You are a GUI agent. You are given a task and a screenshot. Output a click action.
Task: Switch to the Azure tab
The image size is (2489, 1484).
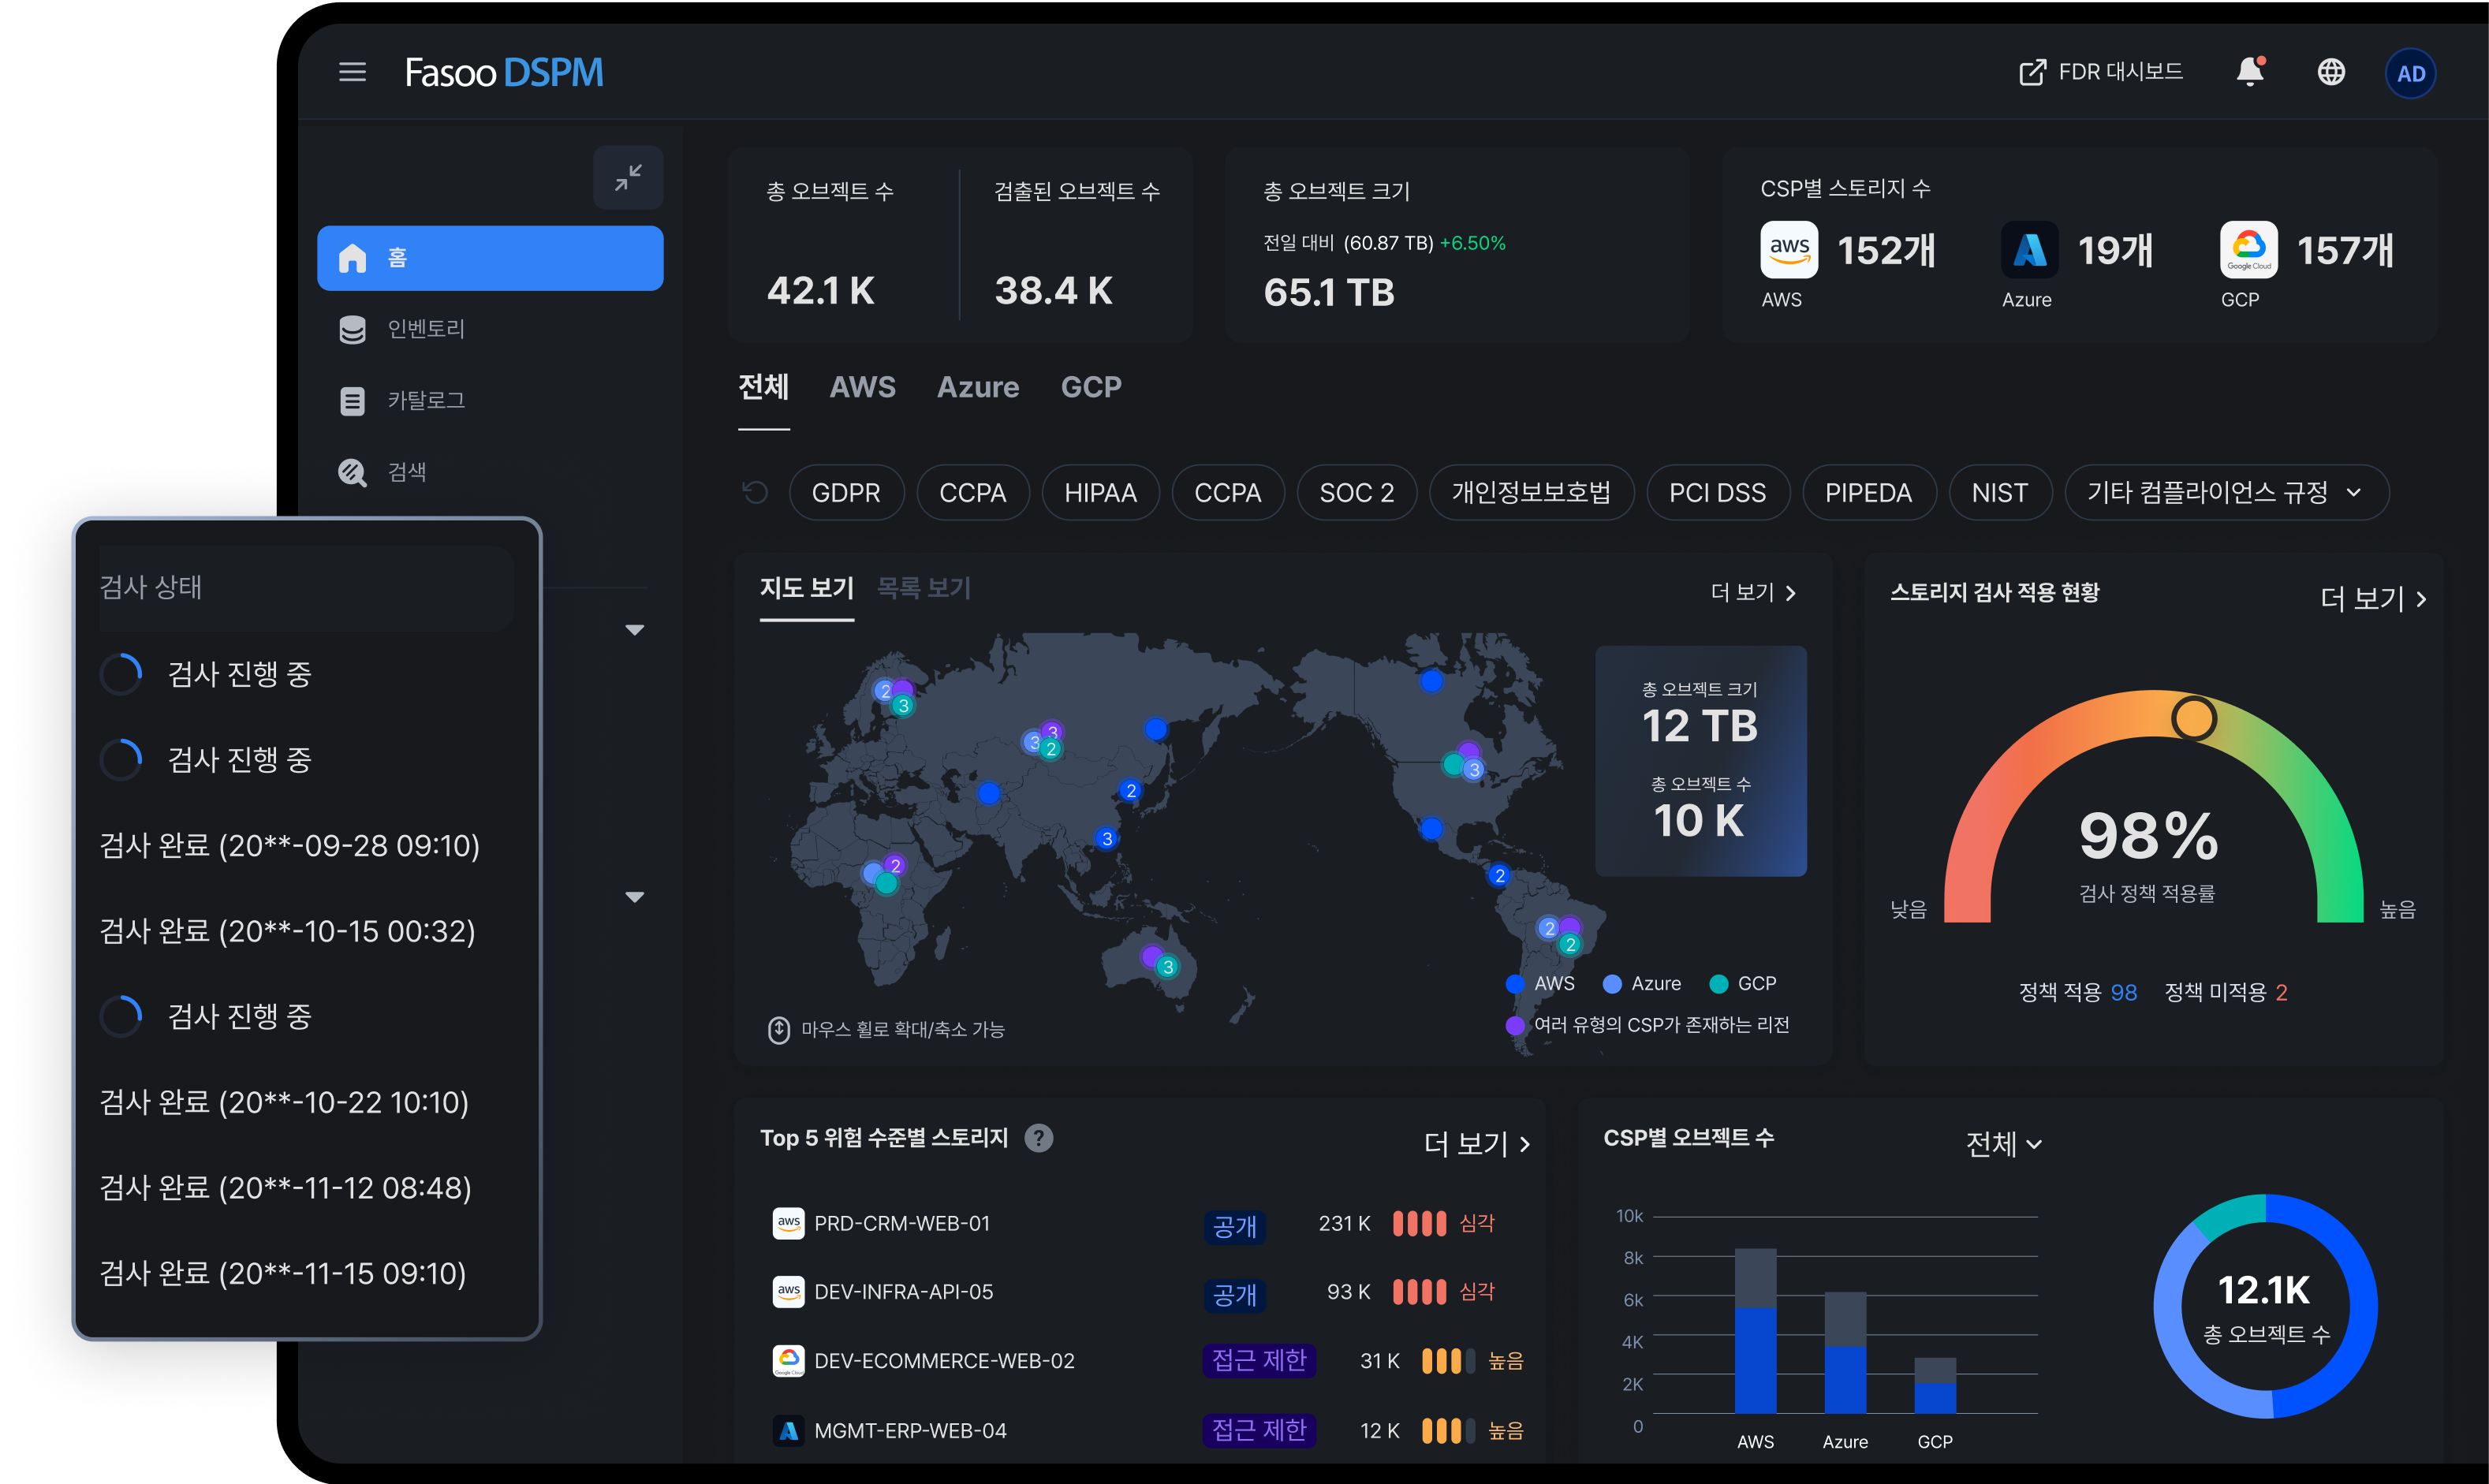click(x=977, y=387)
